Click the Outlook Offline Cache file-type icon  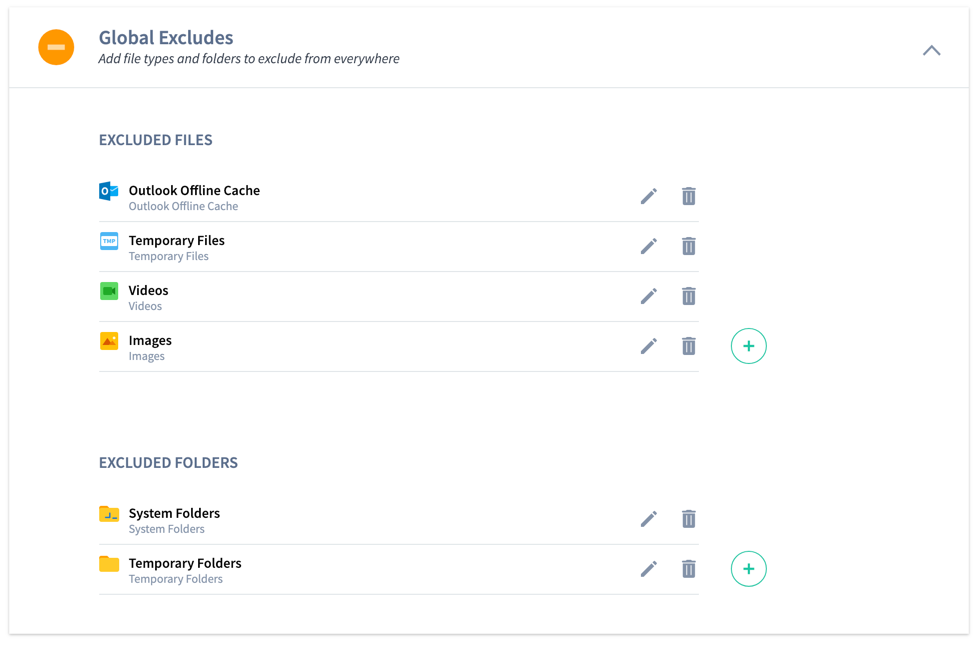tap(108, 191)
